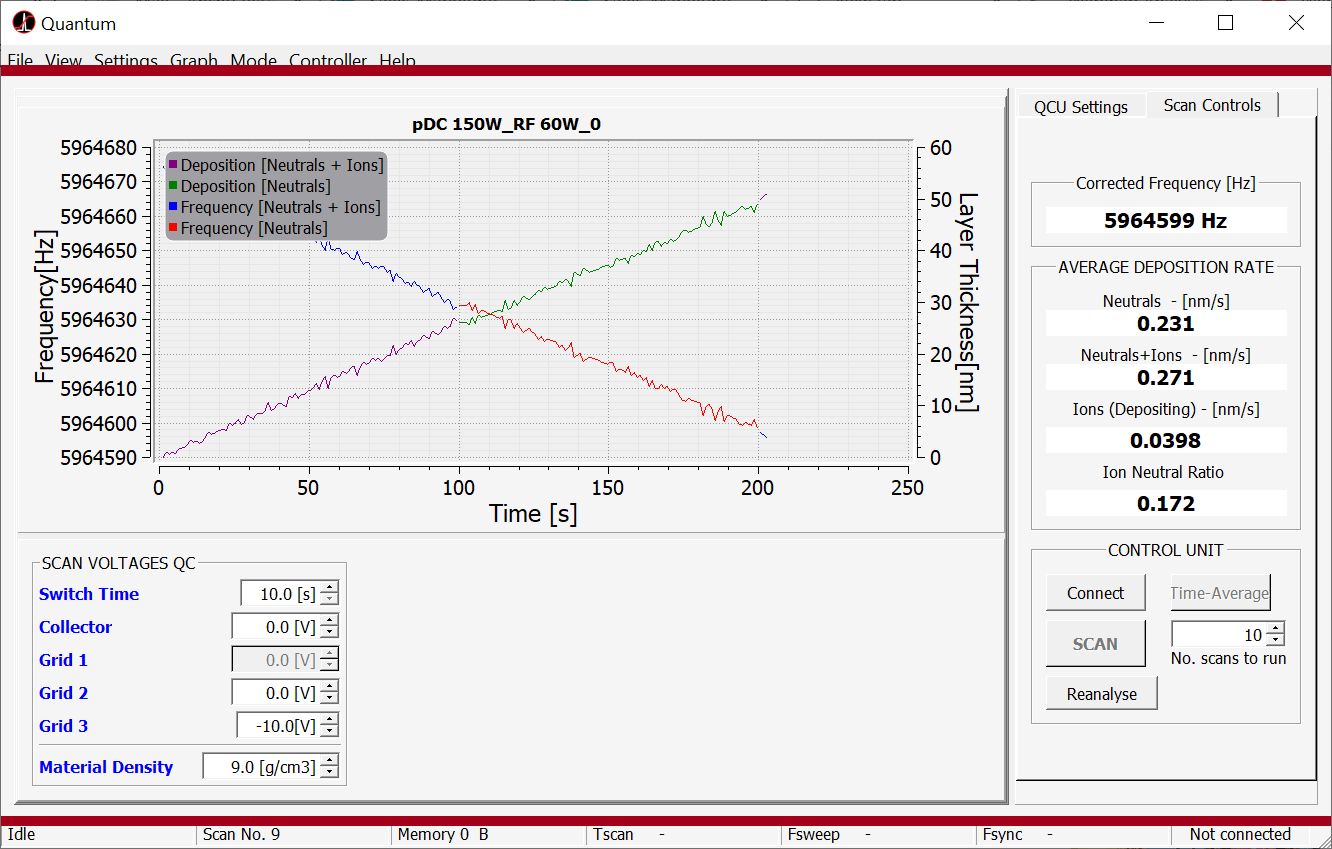This screenshot has height=849, width=1332.
Task: Open the File menu
Action: point(20,61)
